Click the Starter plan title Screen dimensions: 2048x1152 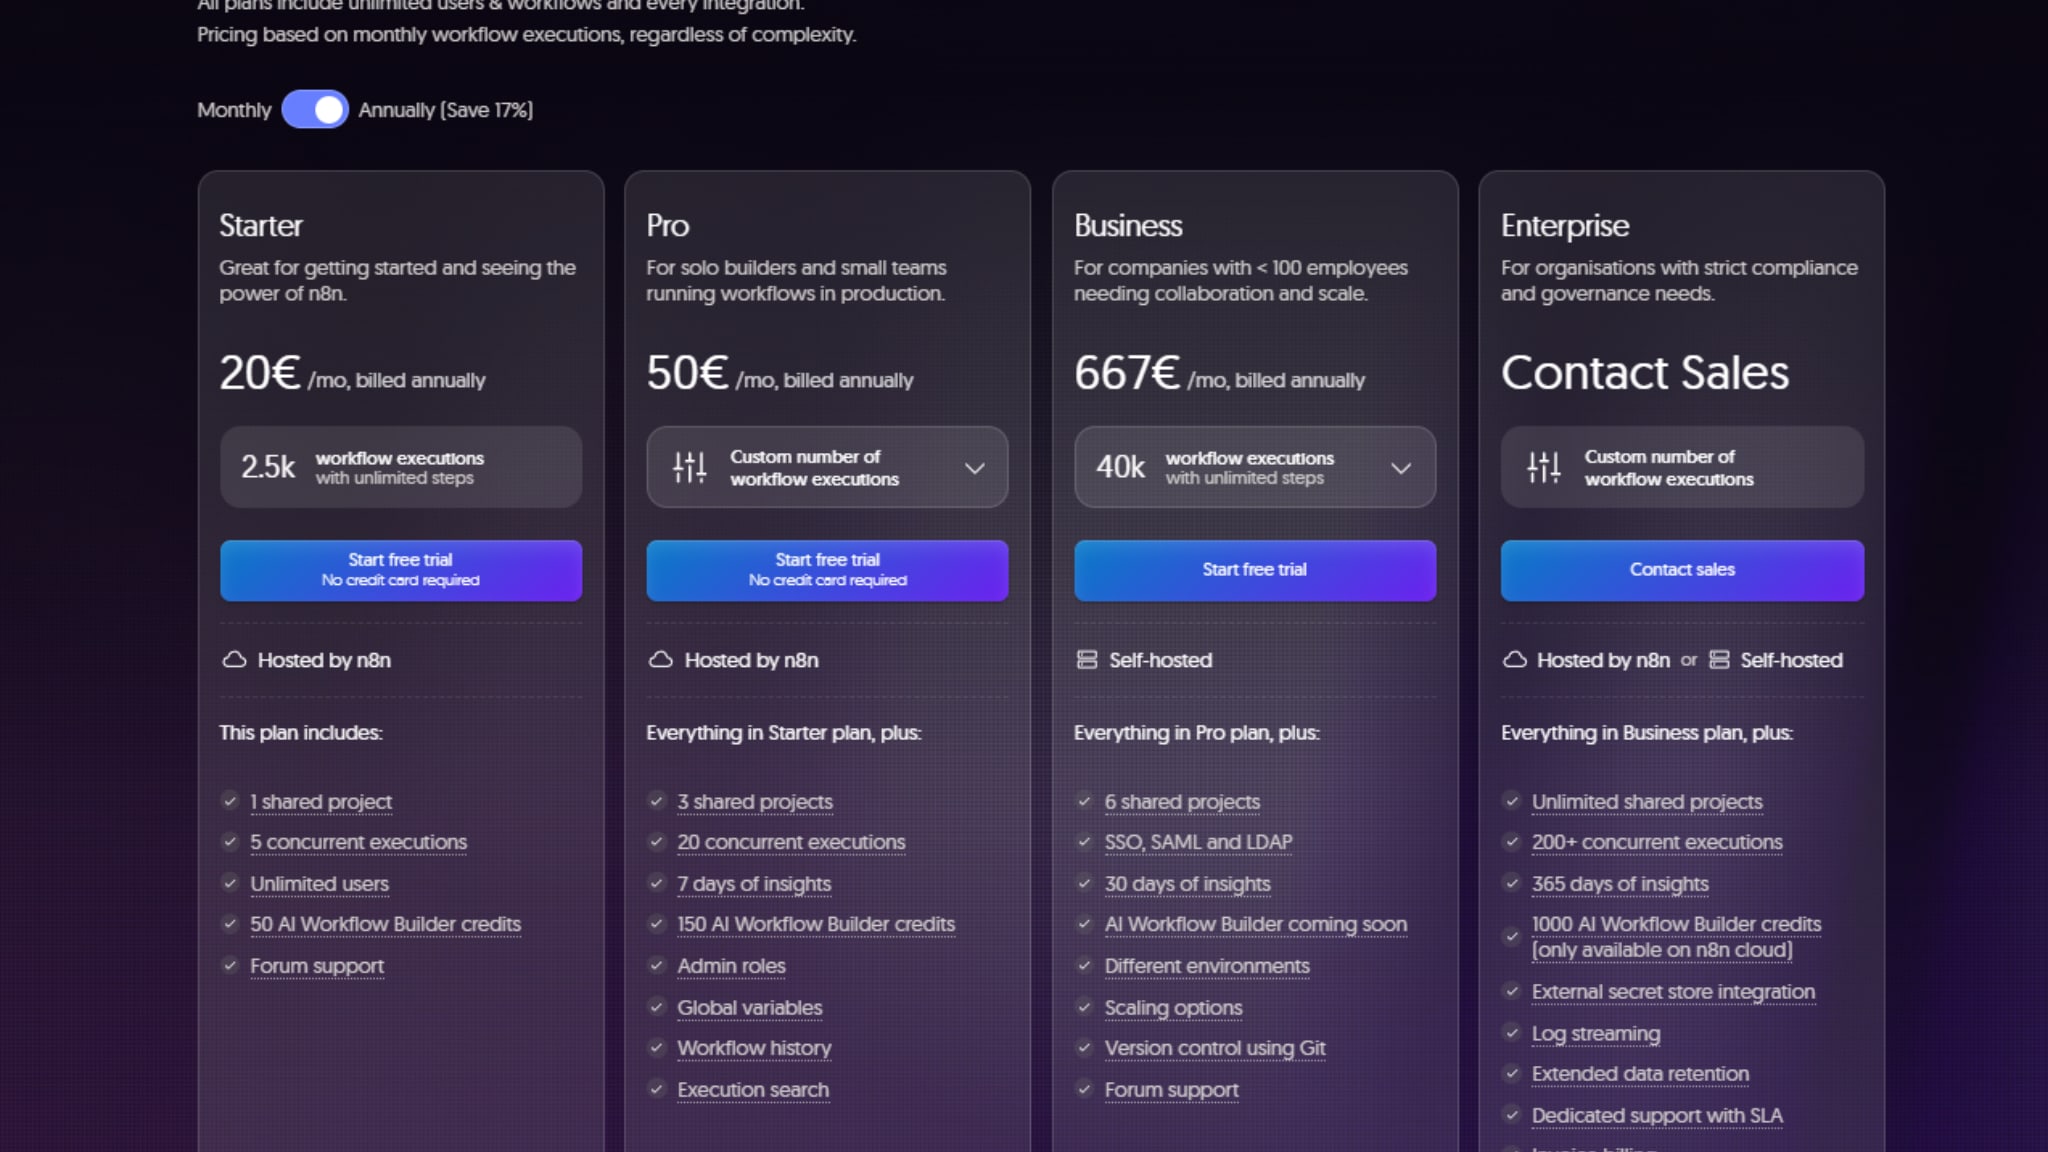coord(260,226)
